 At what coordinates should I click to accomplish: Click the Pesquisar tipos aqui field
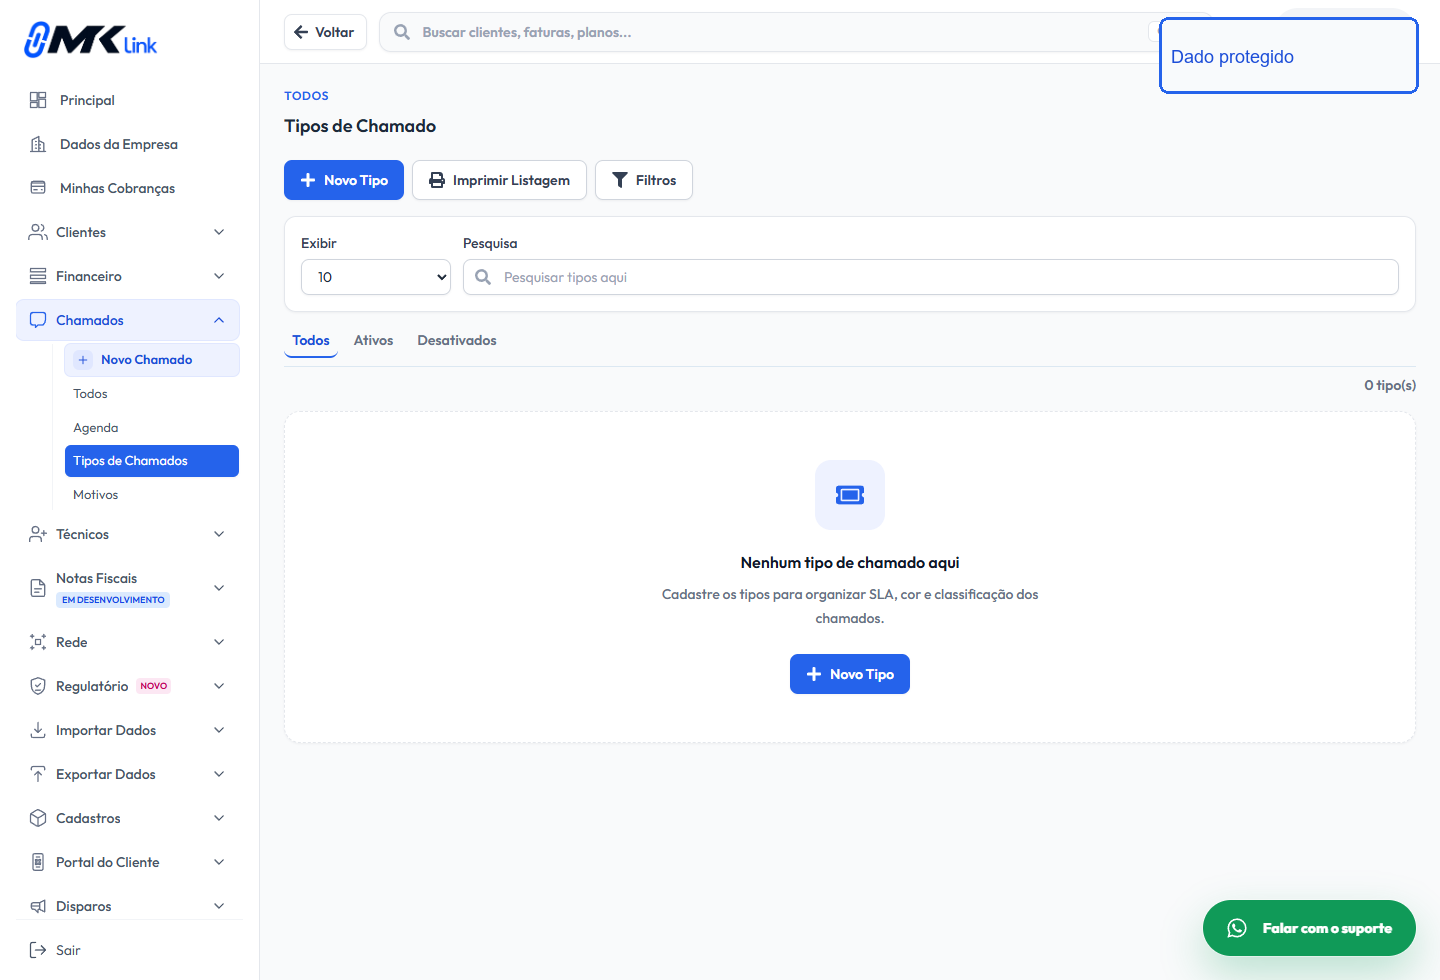[931, 277]
